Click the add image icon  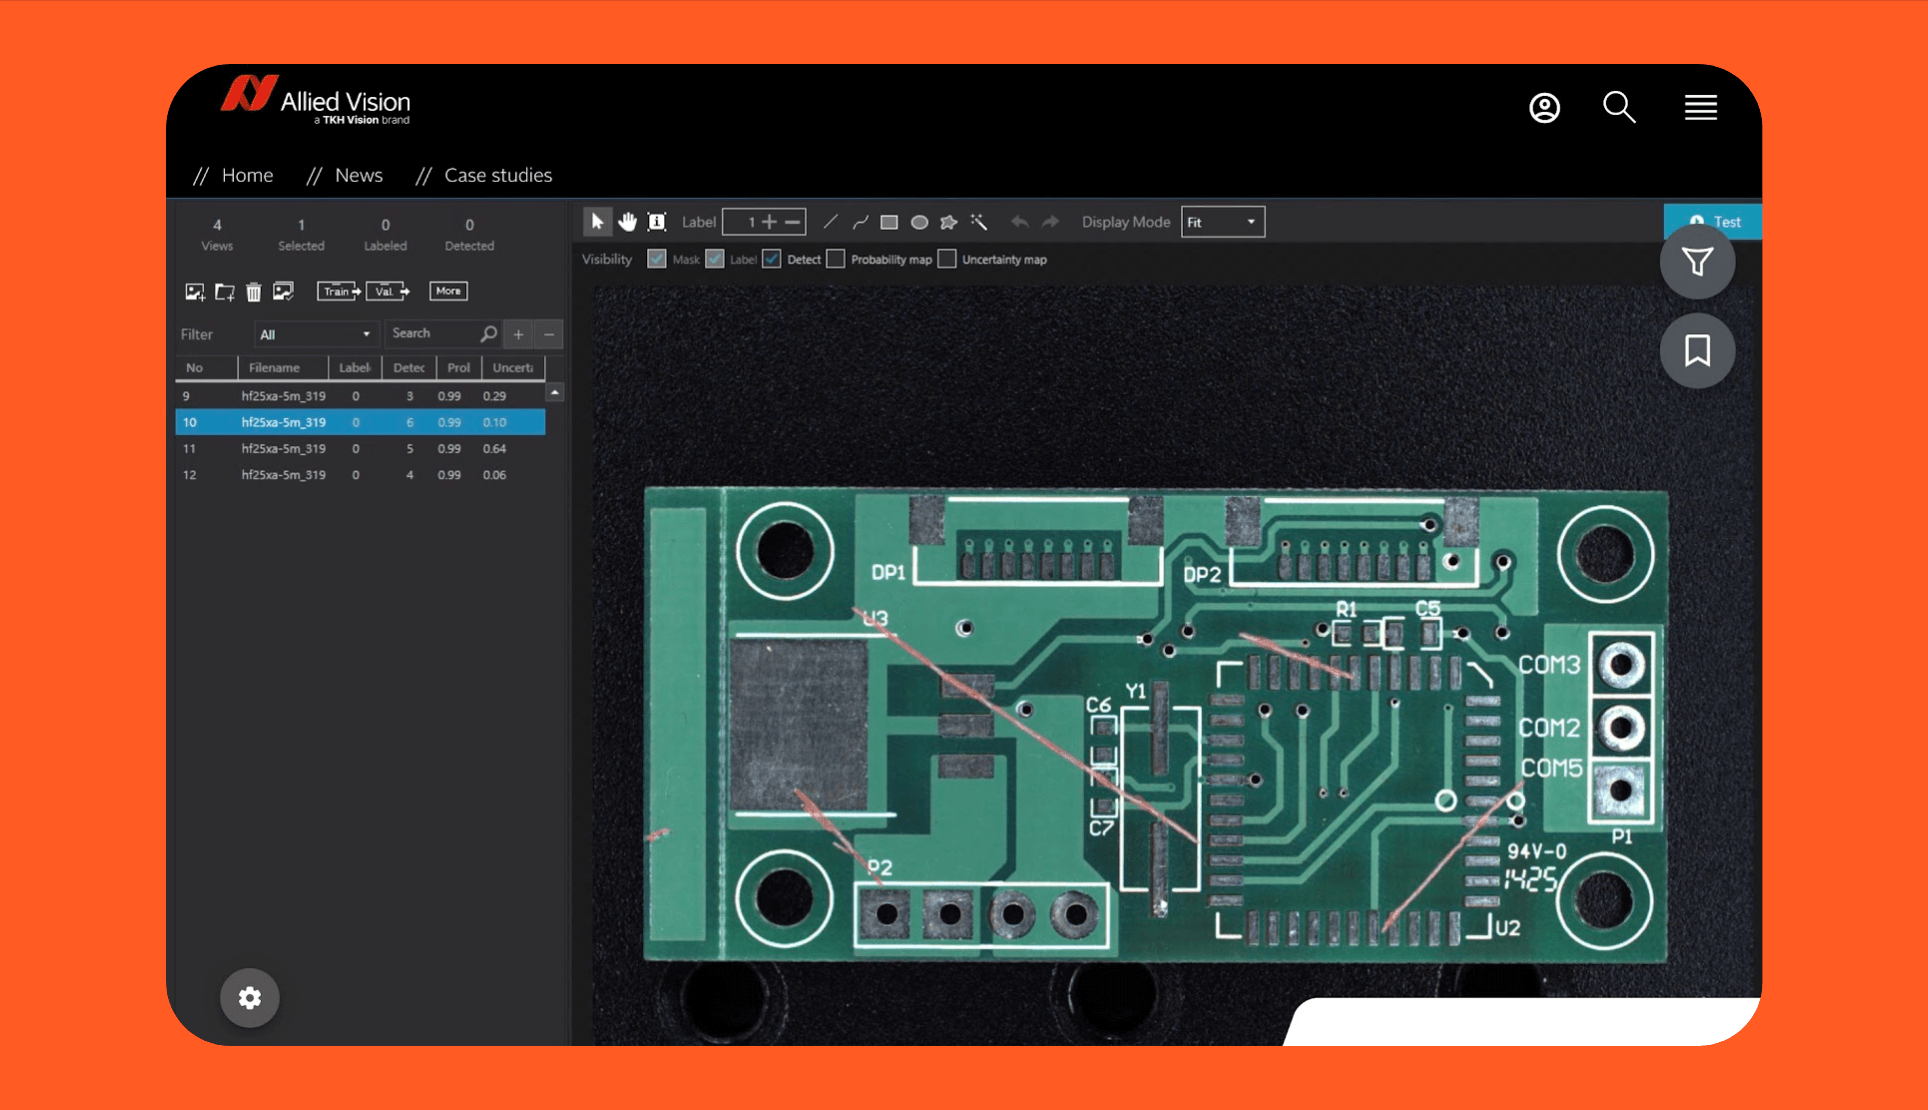(x=195, y=292)
